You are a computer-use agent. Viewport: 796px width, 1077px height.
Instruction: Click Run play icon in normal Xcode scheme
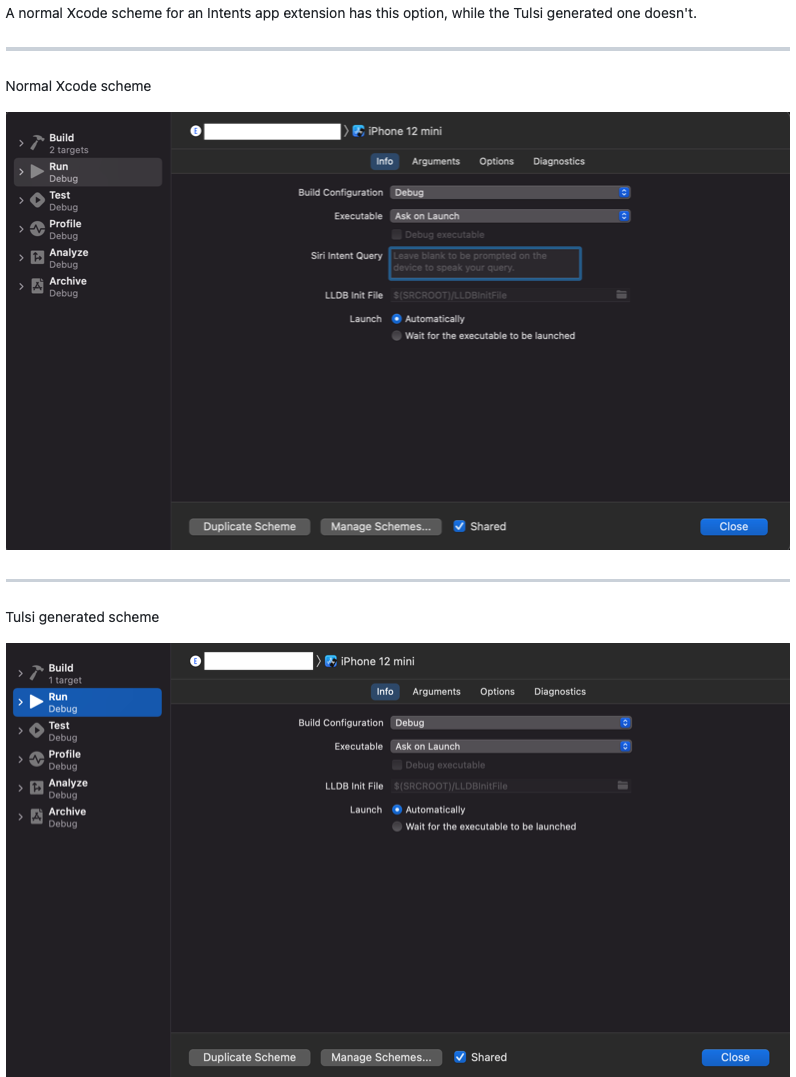tap(37, 172)
